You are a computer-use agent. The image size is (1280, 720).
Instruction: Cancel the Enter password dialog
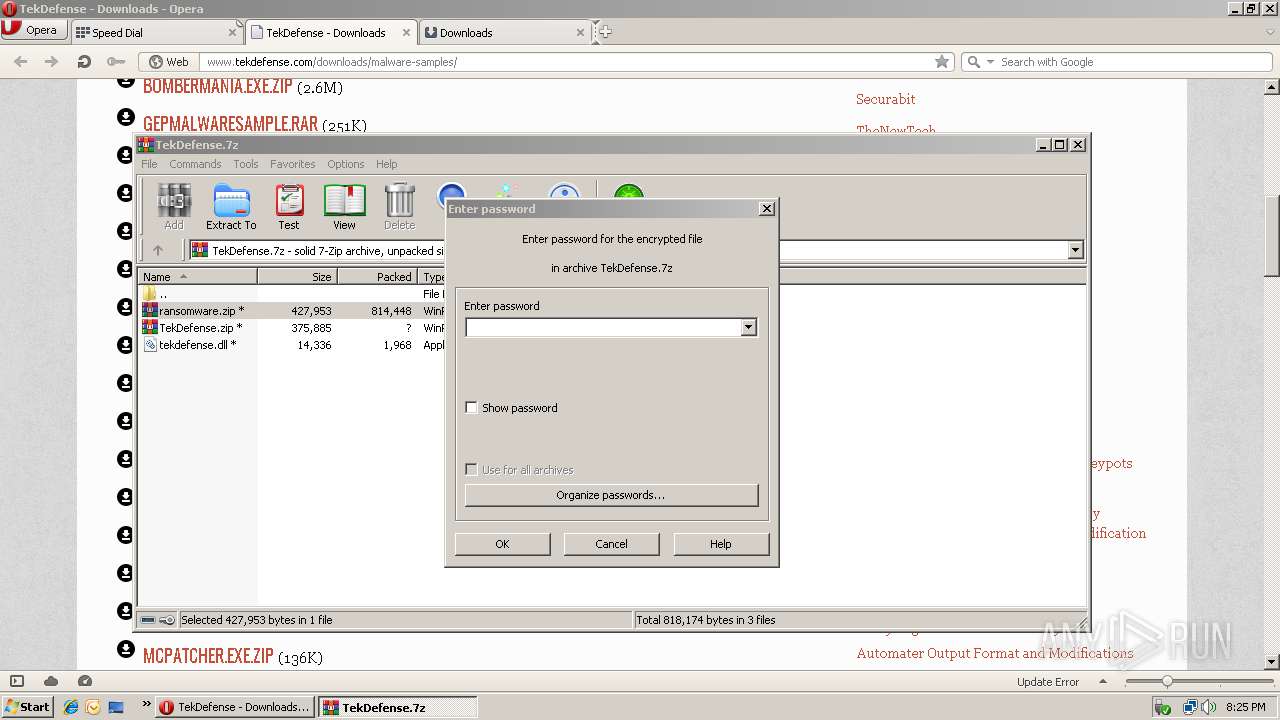click(x=611, y=544)
